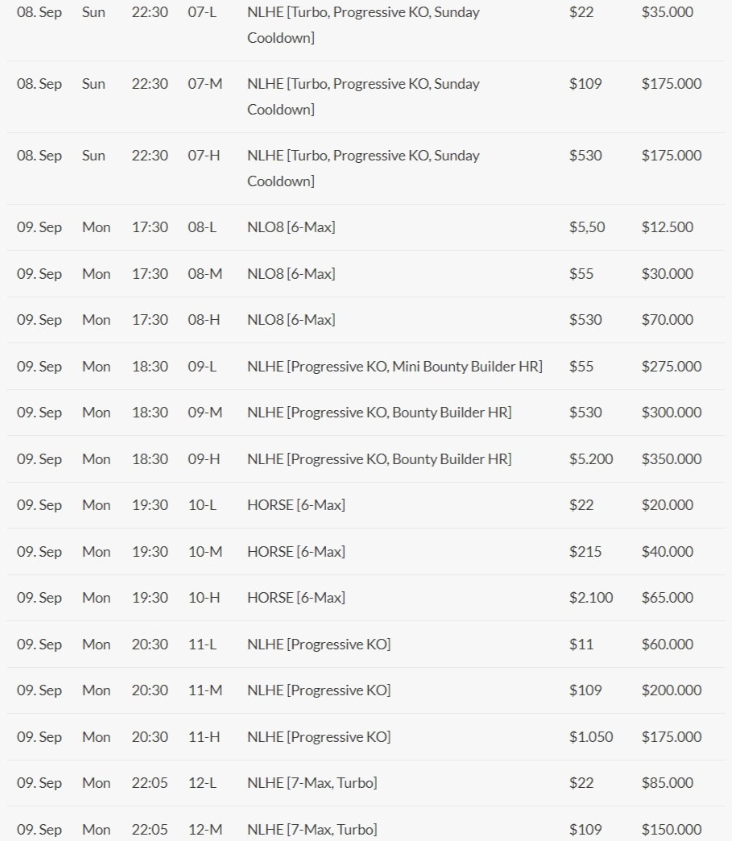This screenshot has width=732, height=841.
Task: Click the 10-L HORSE [6-Max] event name
Action: (296, 505)
